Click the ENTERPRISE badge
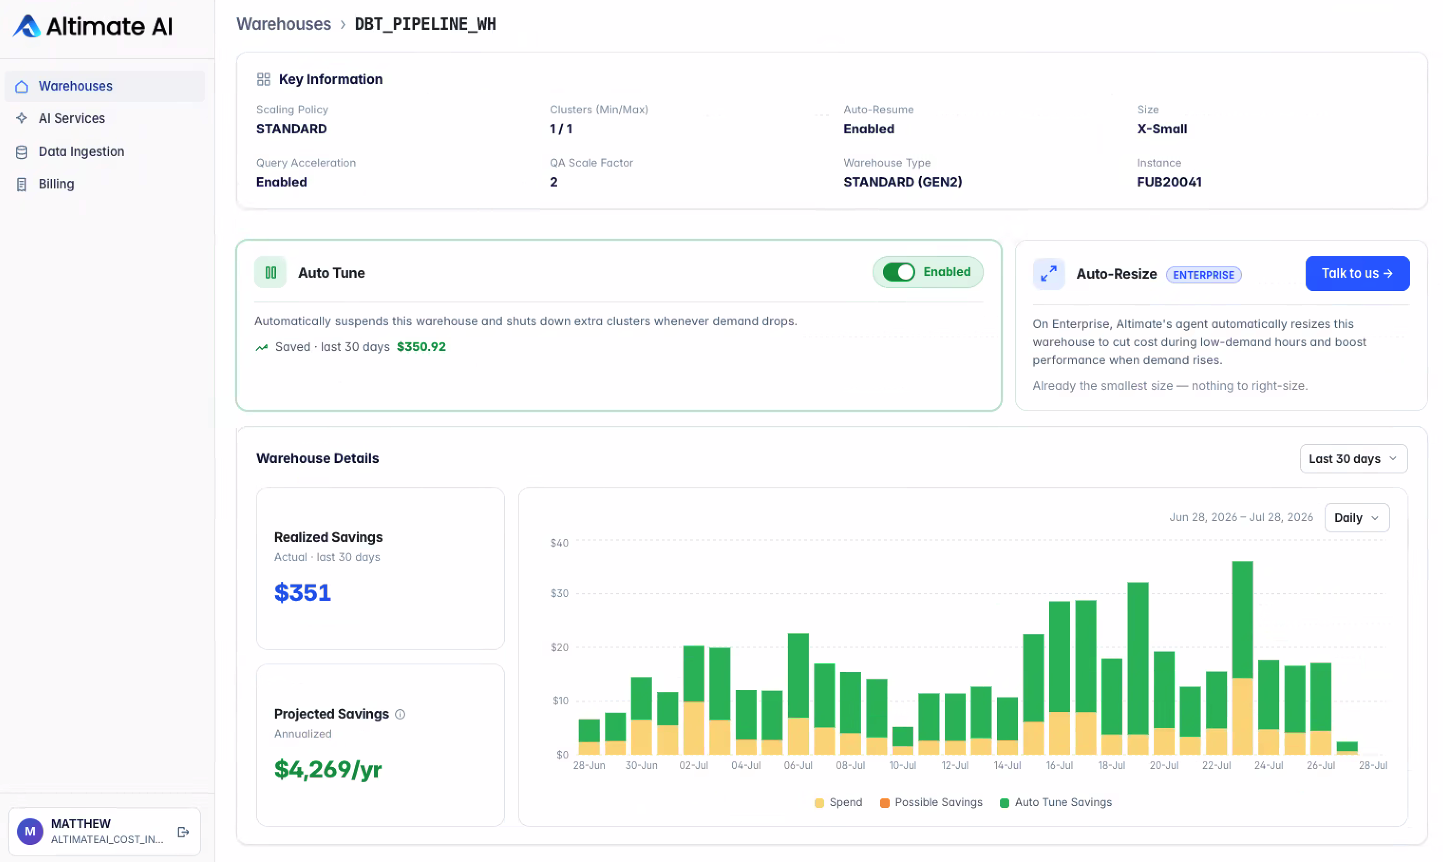 click(x=1204, y=275)
